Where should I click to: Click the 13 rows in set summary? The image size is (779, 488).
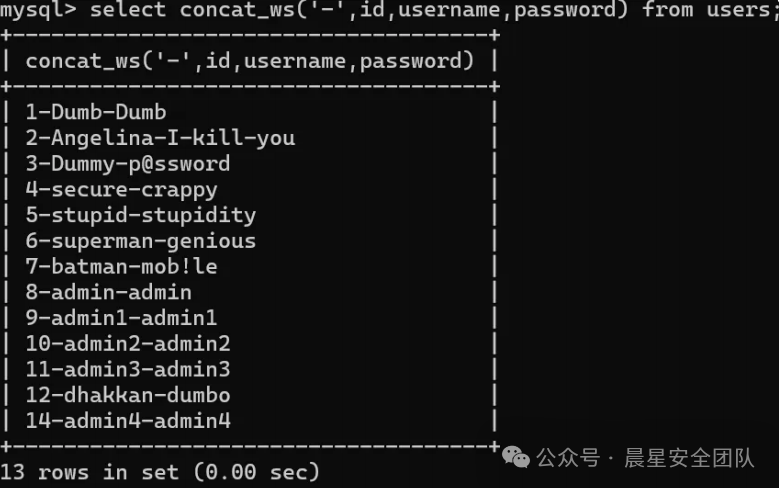[x=160, y=471]
